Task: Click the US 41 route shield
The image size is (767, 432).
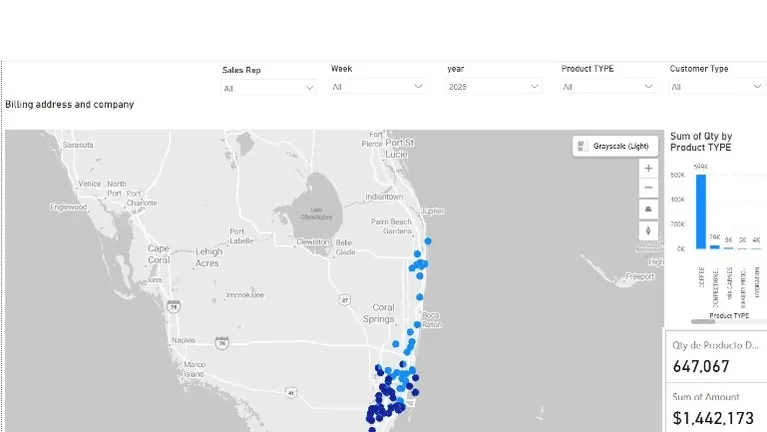Action: click(291, 392)
